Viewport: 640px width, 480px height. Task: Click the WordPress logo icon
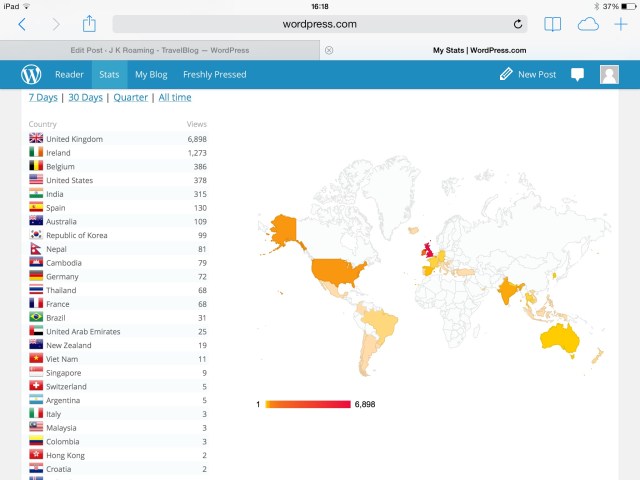click(31, 74)
